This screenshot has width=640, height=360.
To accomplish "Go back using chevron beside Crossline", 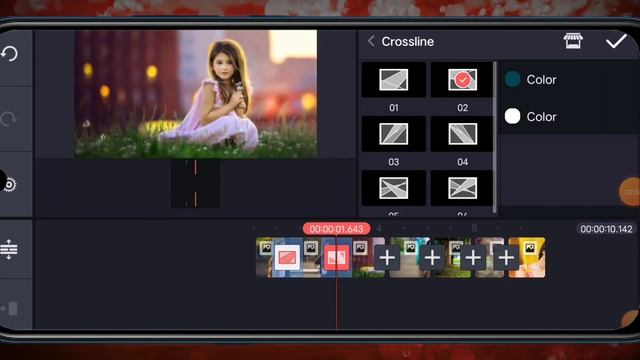I will coord(371,41).
